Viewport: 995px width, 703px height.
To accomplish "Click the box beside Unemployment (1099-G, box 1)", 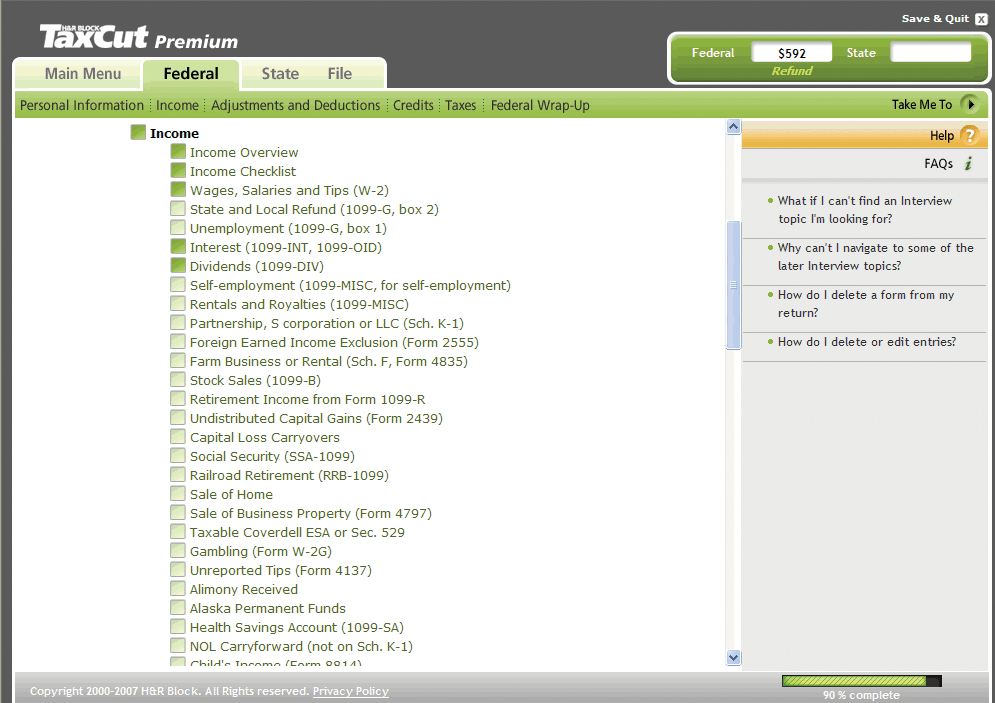I will (178, 227).
